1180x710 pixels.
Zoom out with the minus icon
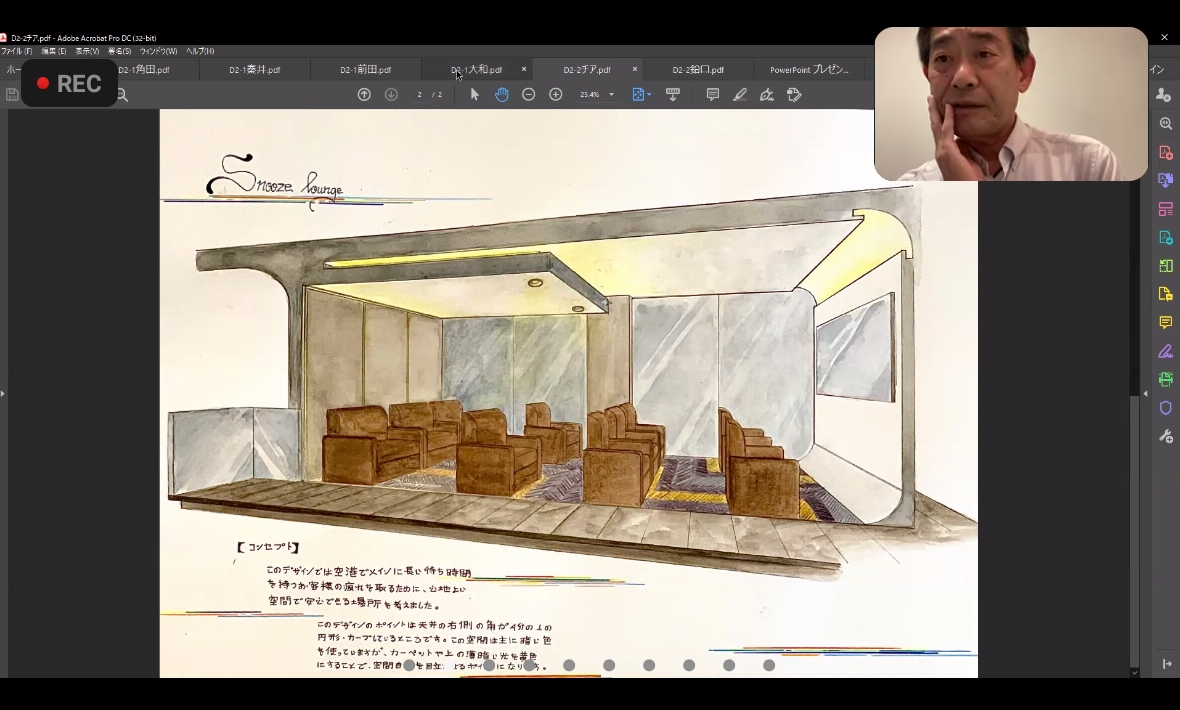529,94
